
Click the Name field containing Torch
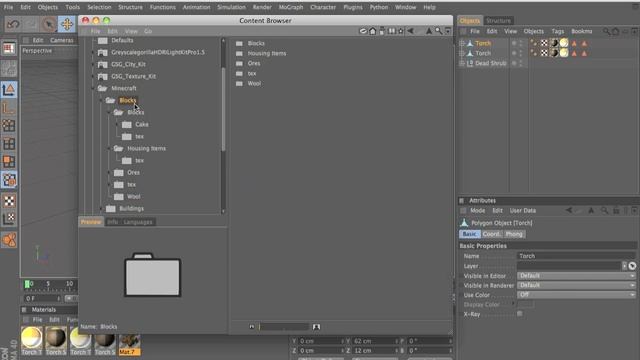point(576,256)
